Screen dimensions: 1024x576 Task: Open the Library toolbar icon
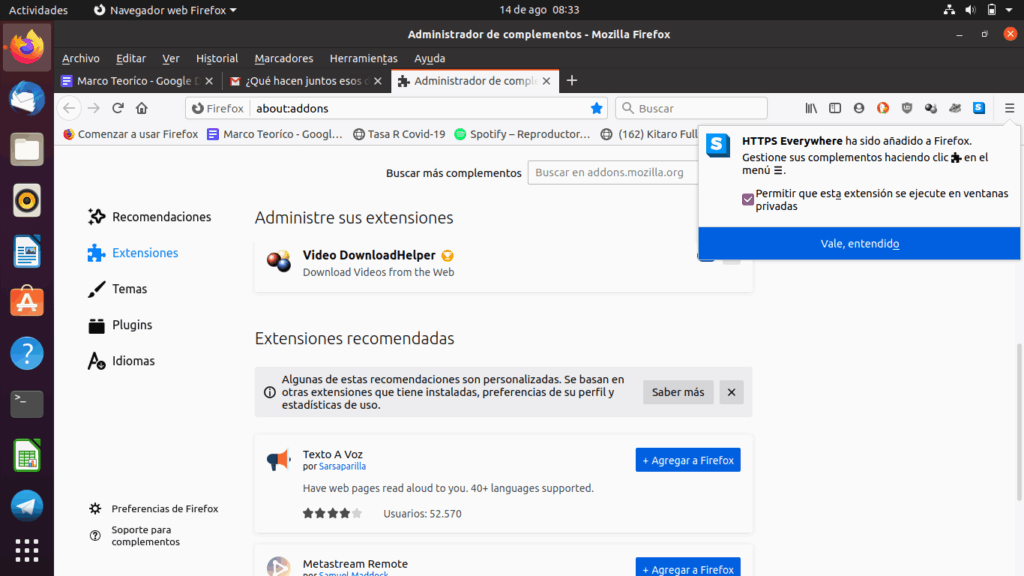coord(810,108)
